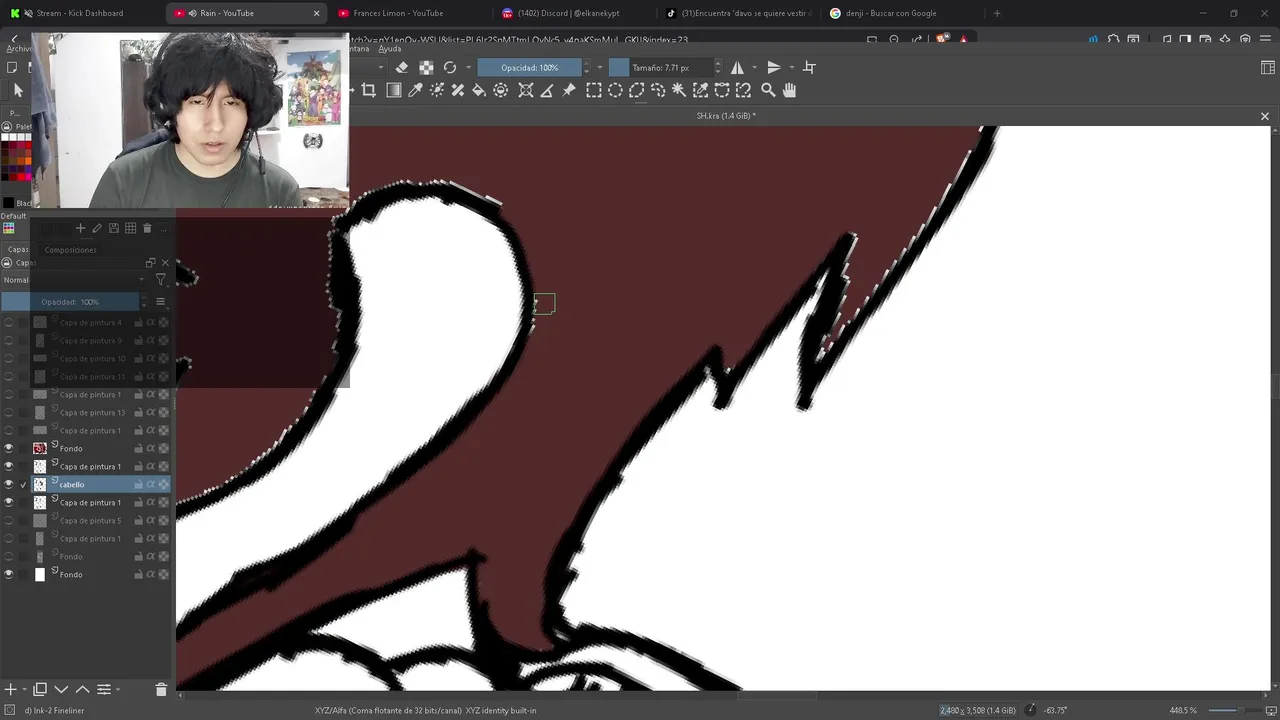Screen dimensions: 1280x720
Task: Select the Assistant tool
Action: 526,90
